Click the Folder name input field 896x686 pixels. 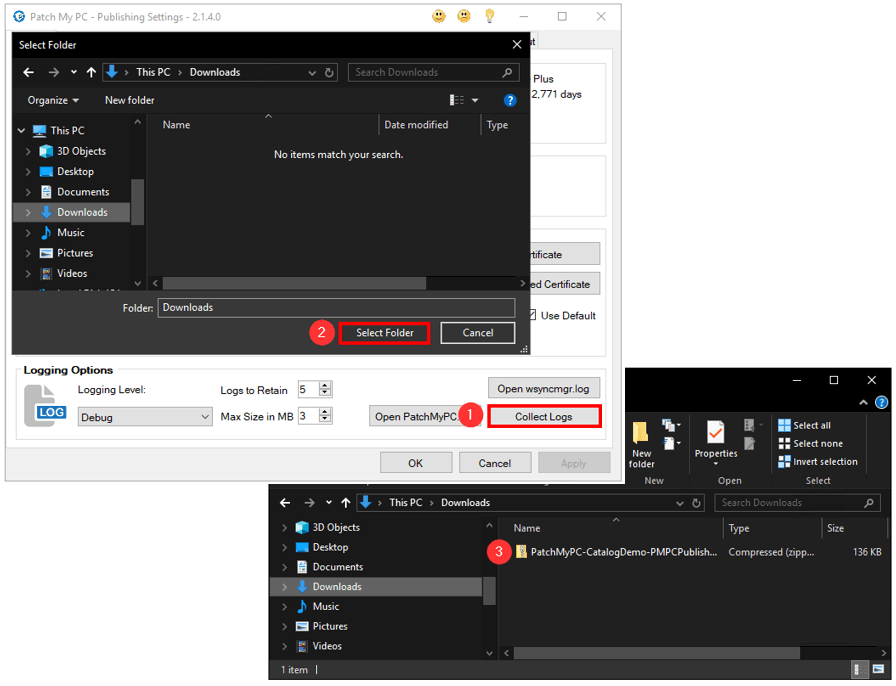tap(336, 308)
